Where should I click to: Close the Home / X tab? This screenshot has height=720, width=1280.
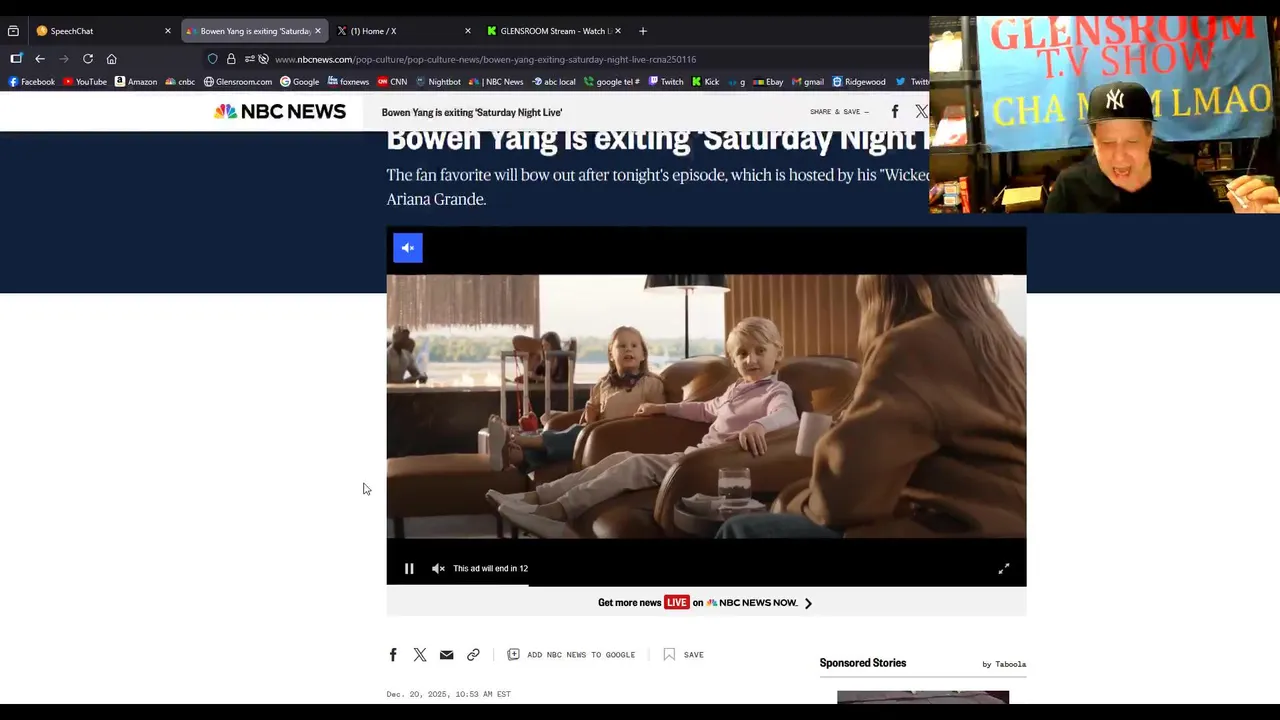click(x=467, y=31)
